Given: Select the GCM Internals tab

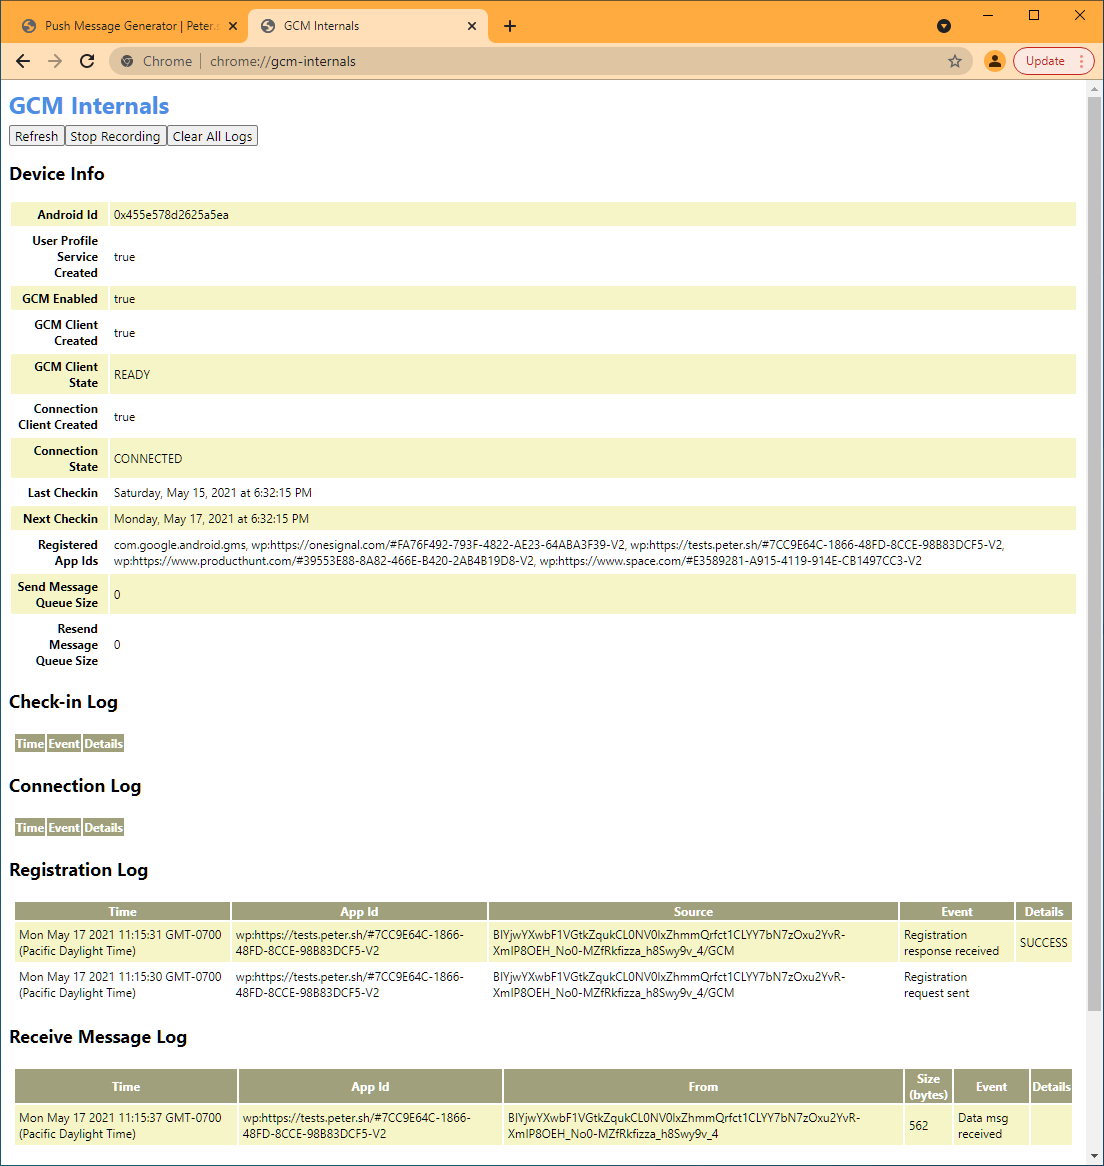Looking at the screenshot, I should click(x=368, y=26).
